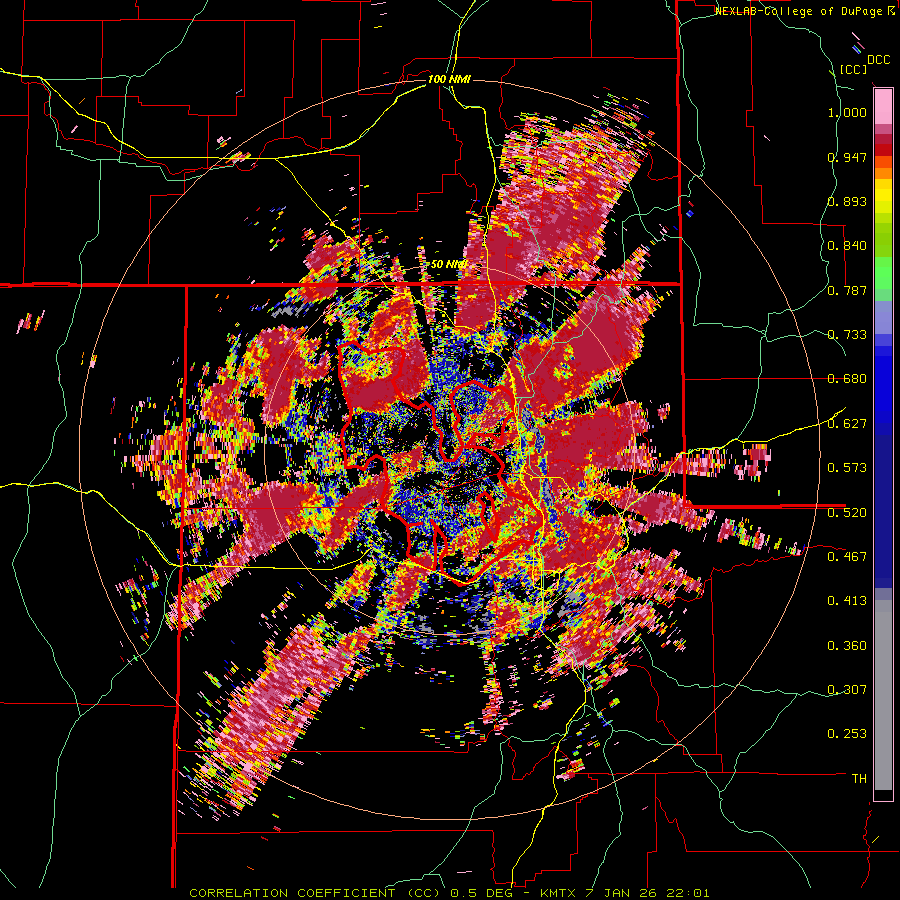Click the light pink top color bar segment
The image size is (900, 900).
[883, 107]
